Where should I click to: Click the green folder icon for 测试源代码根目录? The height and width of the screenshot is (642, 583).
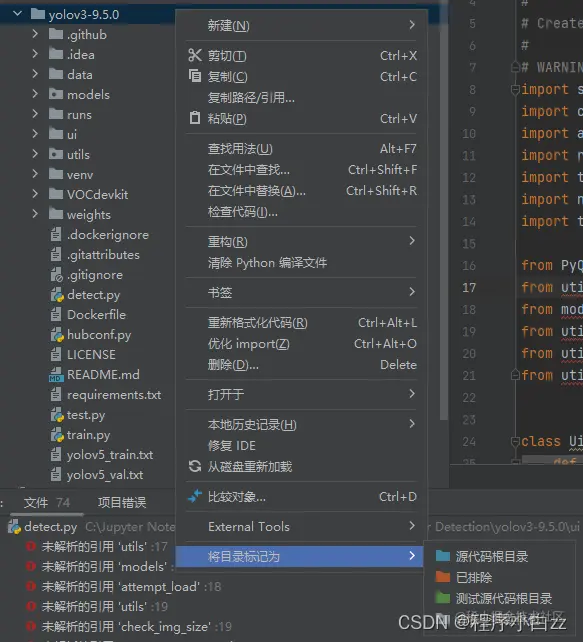click(443, 598)
